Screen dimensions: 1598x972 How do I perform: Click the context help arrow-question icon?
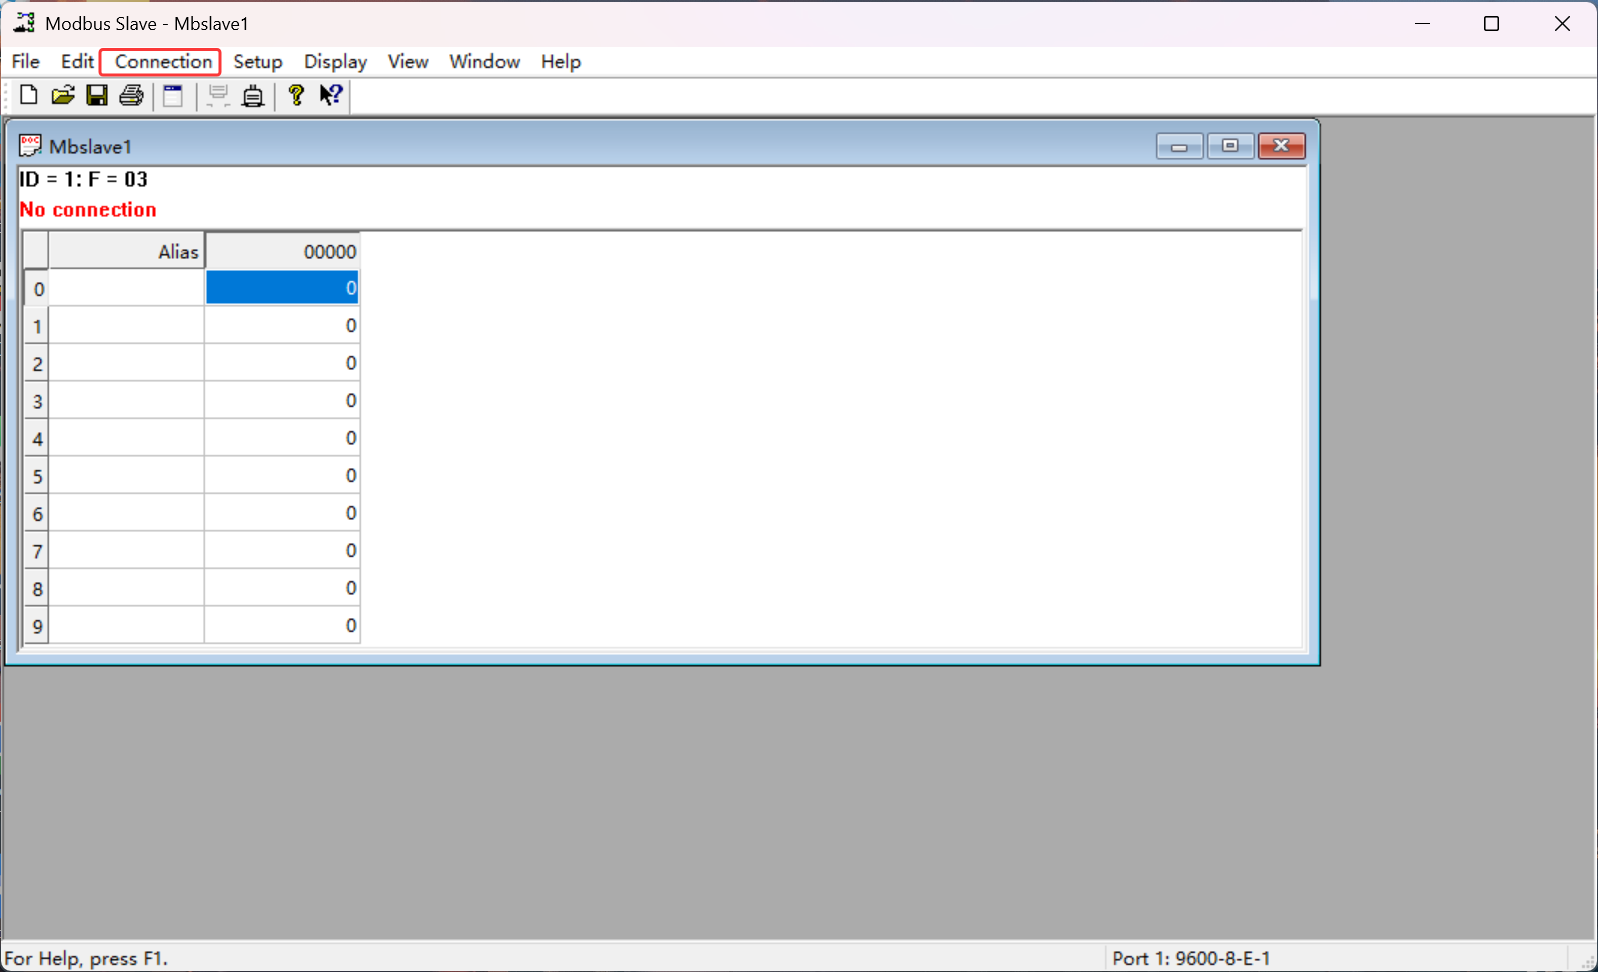331,95
